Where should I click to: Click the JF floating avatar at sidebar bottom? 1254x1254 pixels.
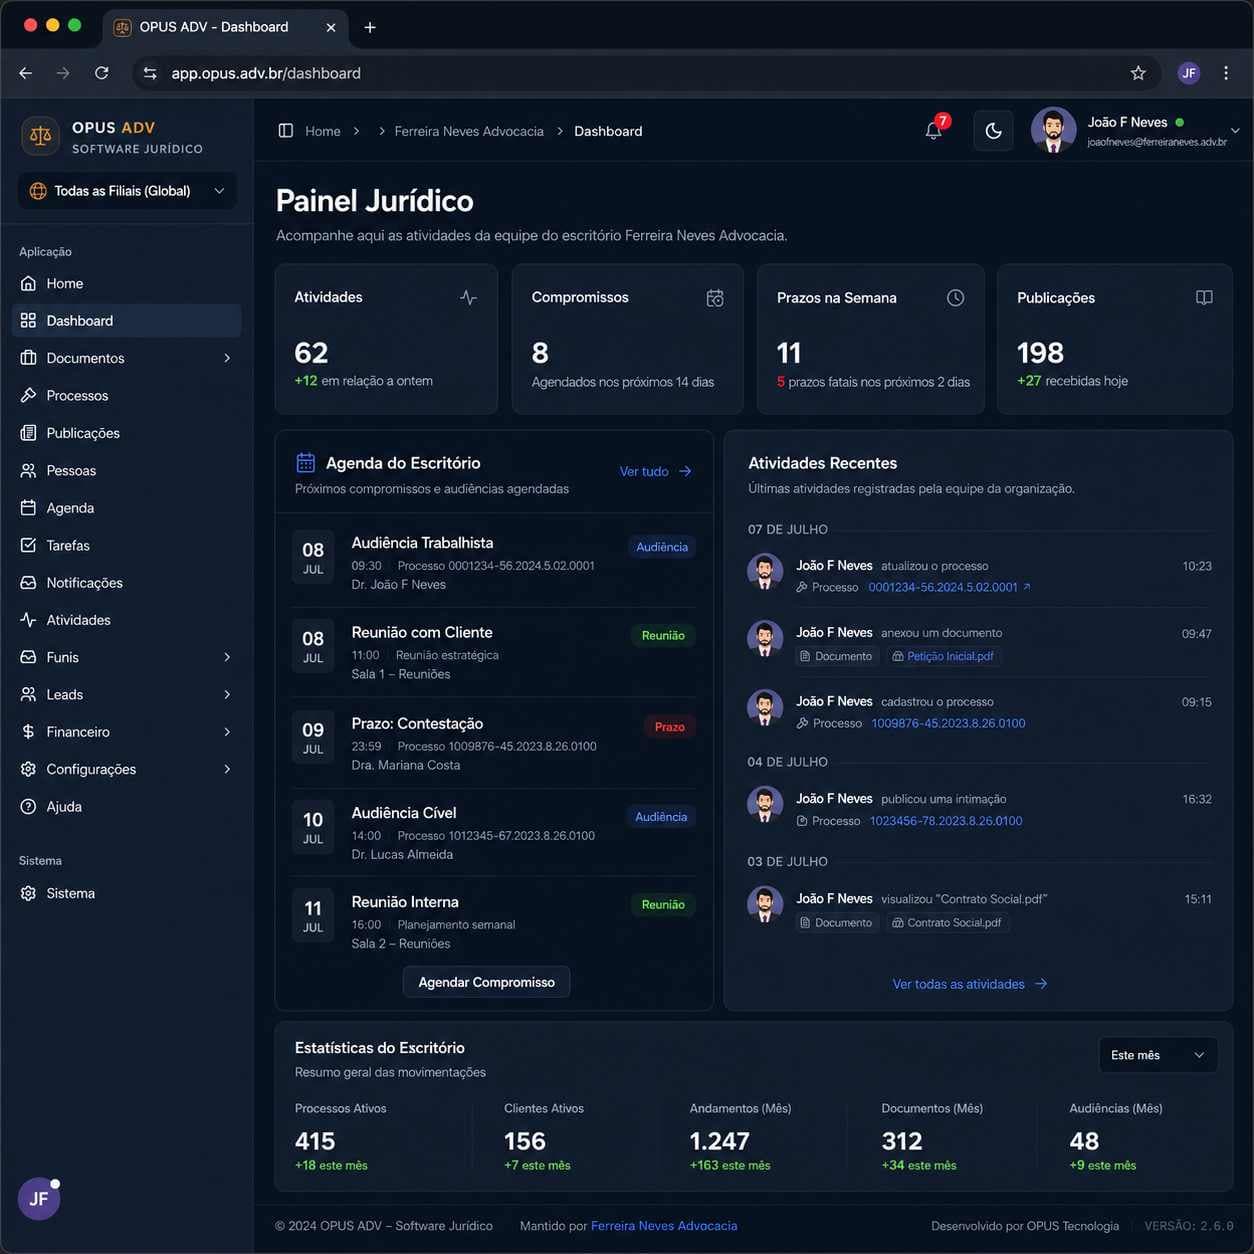click(x=39, y=1198)
